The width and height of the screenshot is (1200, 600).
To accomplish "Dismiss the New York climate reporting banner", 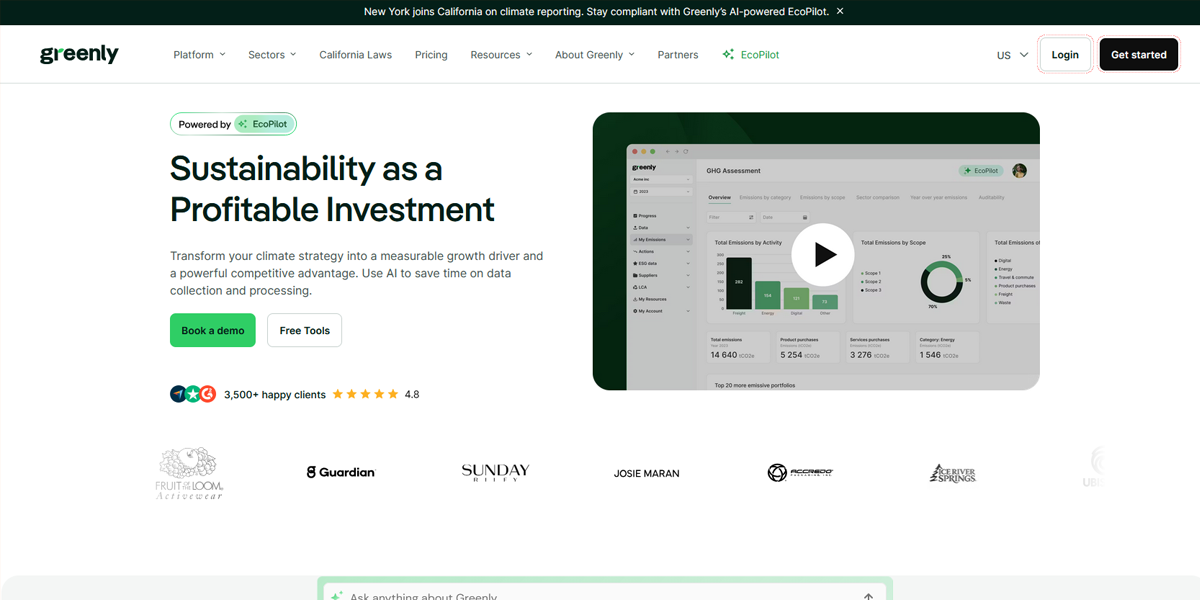I will click(x=840, y=11).
